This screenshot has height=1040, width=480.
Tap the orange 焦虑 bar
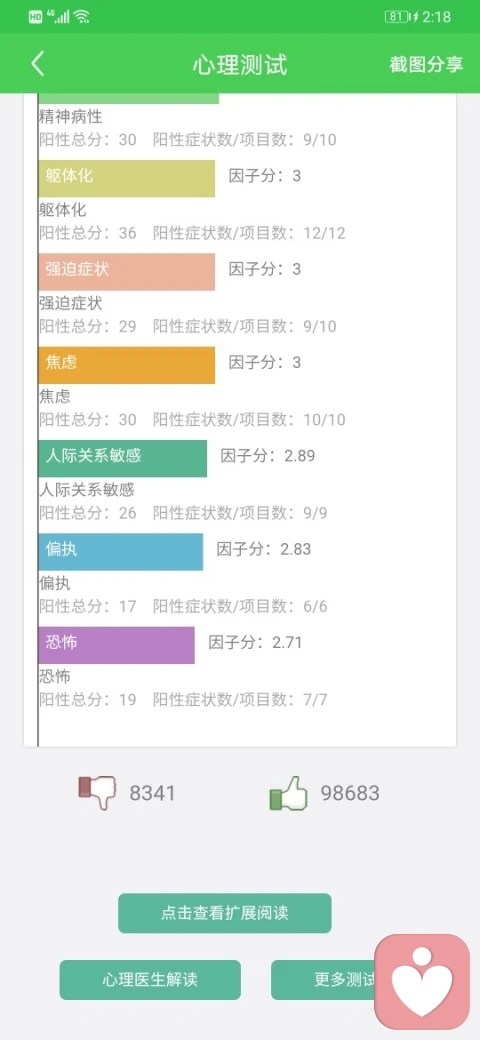[127, 365]
